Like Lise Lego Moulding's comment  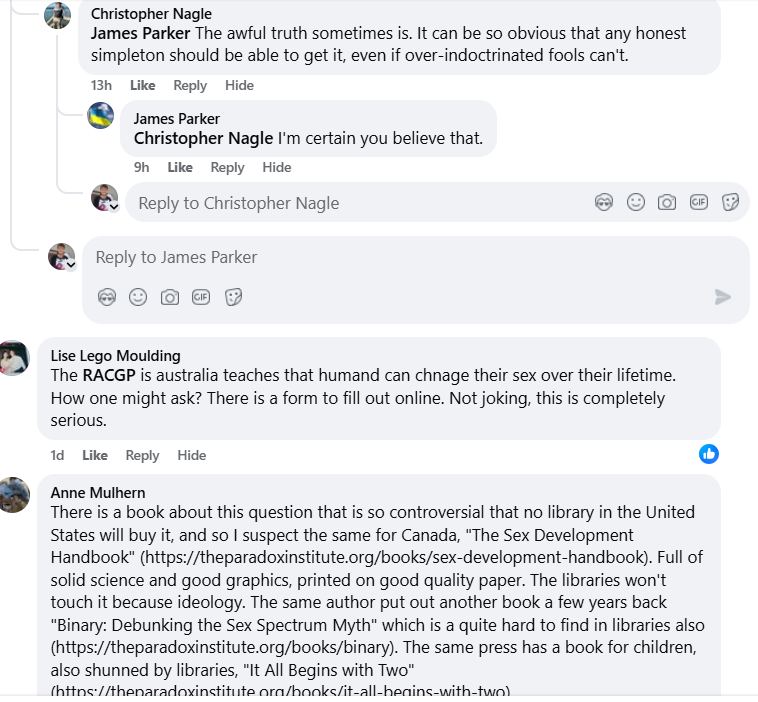pyautogui.click(x=95, y=455)
